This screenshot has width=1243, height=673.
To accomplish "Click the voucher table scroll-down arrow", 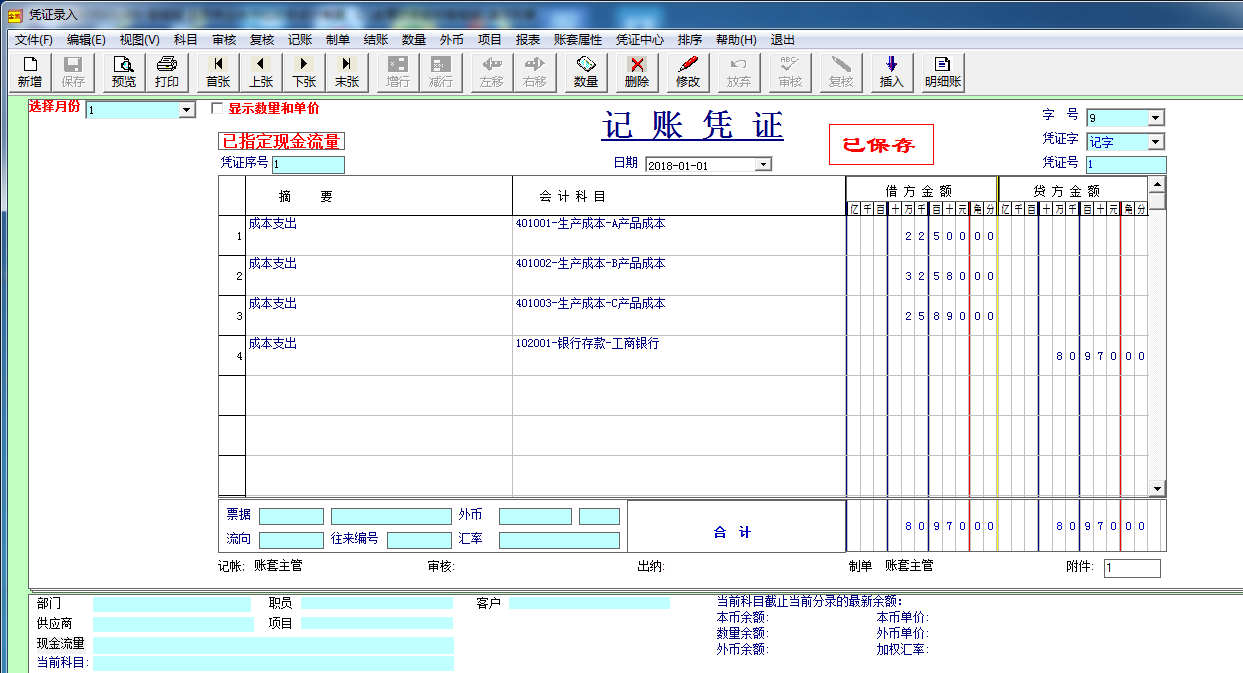I will [1157, 489].
